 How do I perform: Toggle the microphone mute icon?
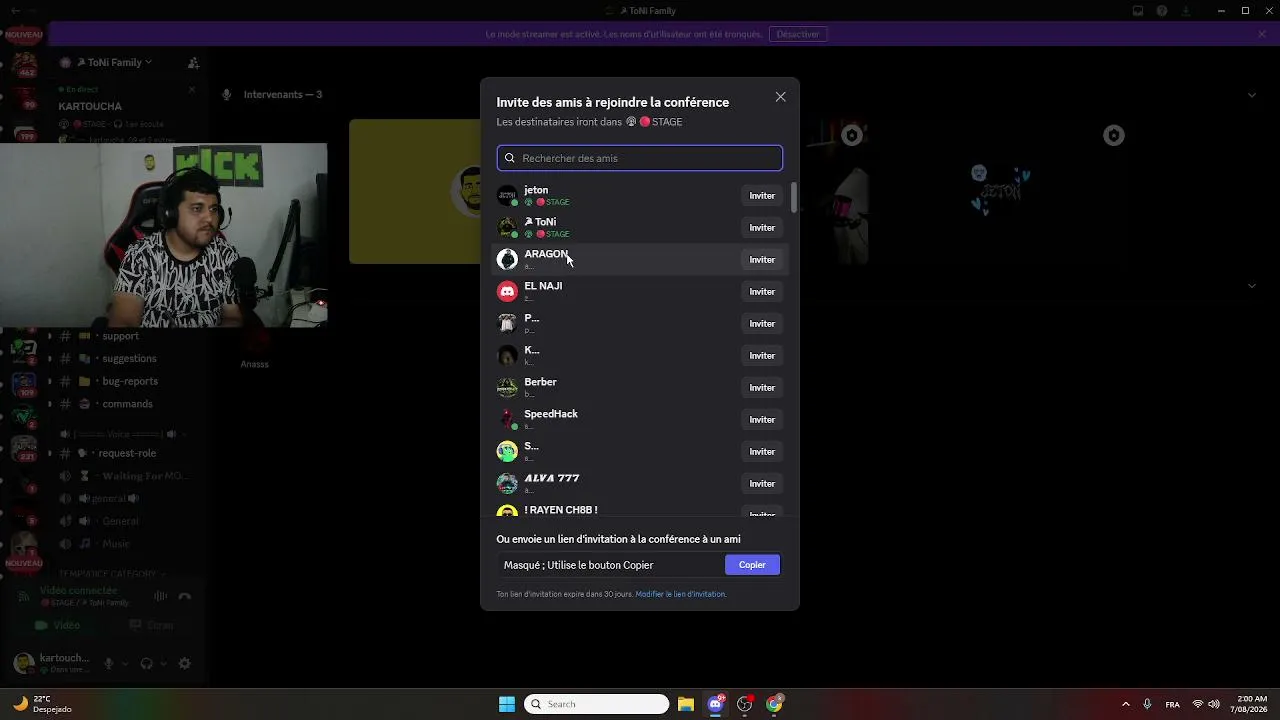click(109, 663)
